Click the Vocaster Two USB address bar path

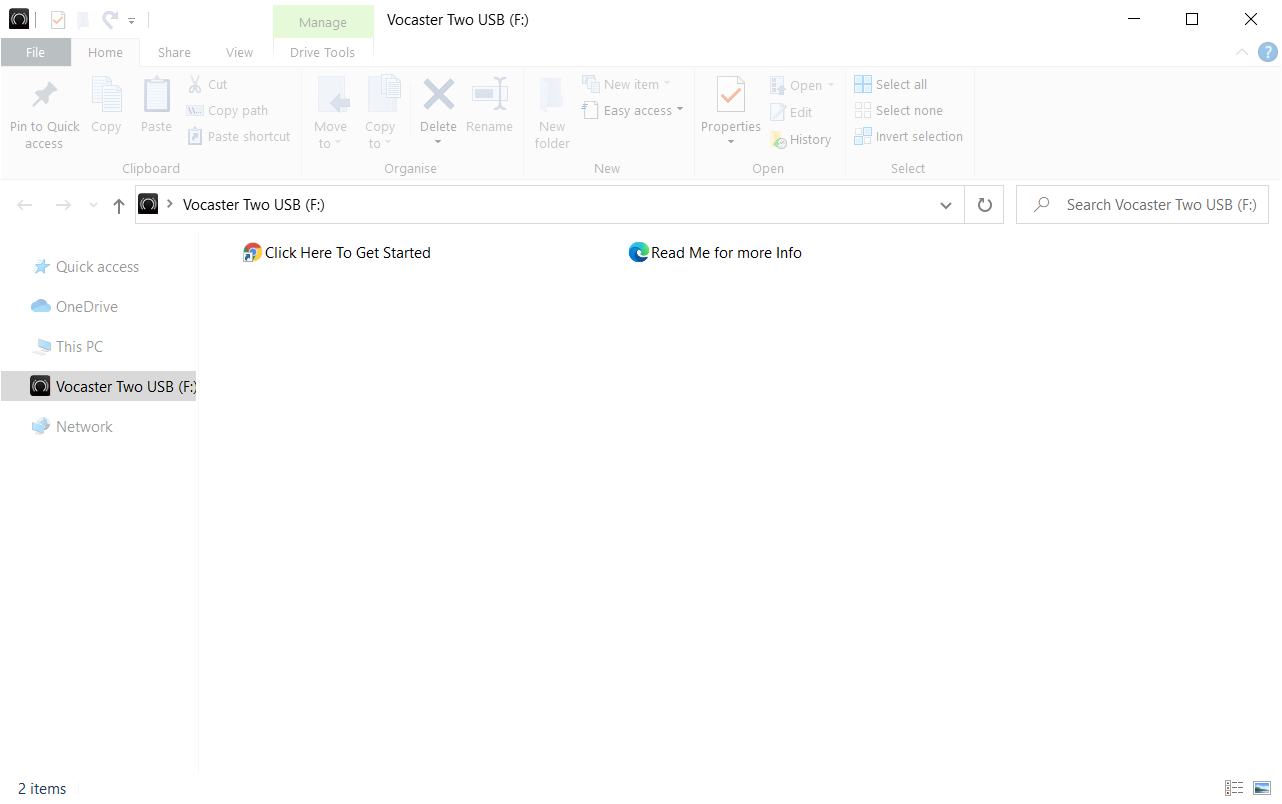pos(254,205)
